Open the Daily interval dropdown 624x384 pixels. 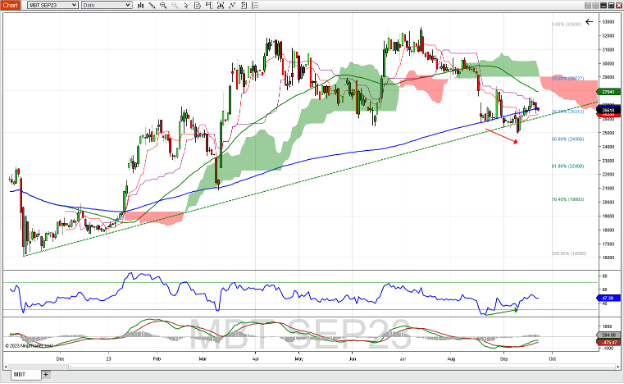pyautogui.click(x=107, y=5)
